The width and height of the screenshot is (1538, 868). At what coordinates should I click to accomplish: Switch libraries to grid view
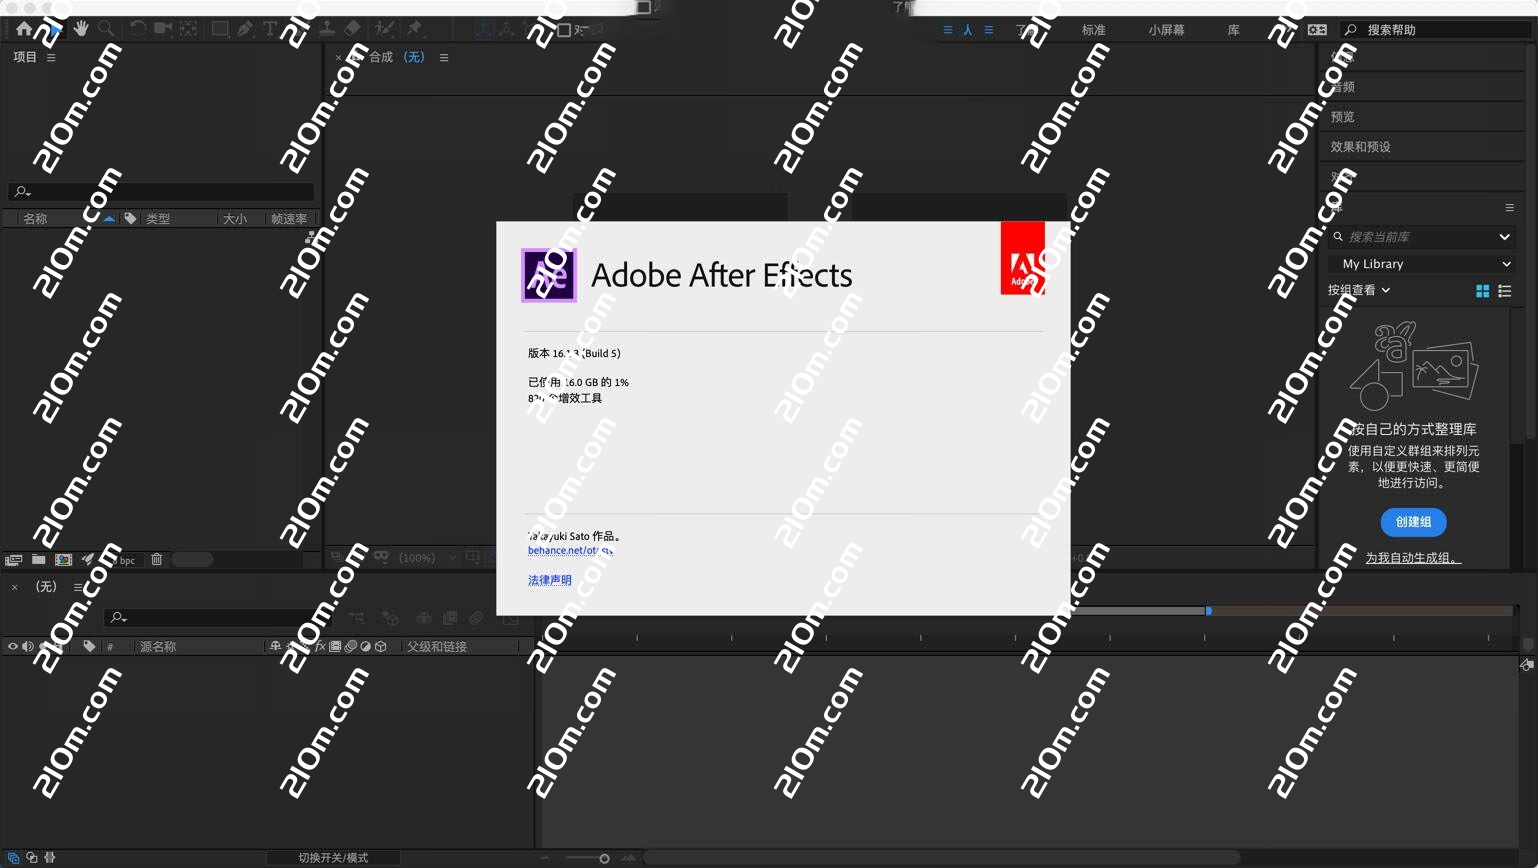(1482, 291)
